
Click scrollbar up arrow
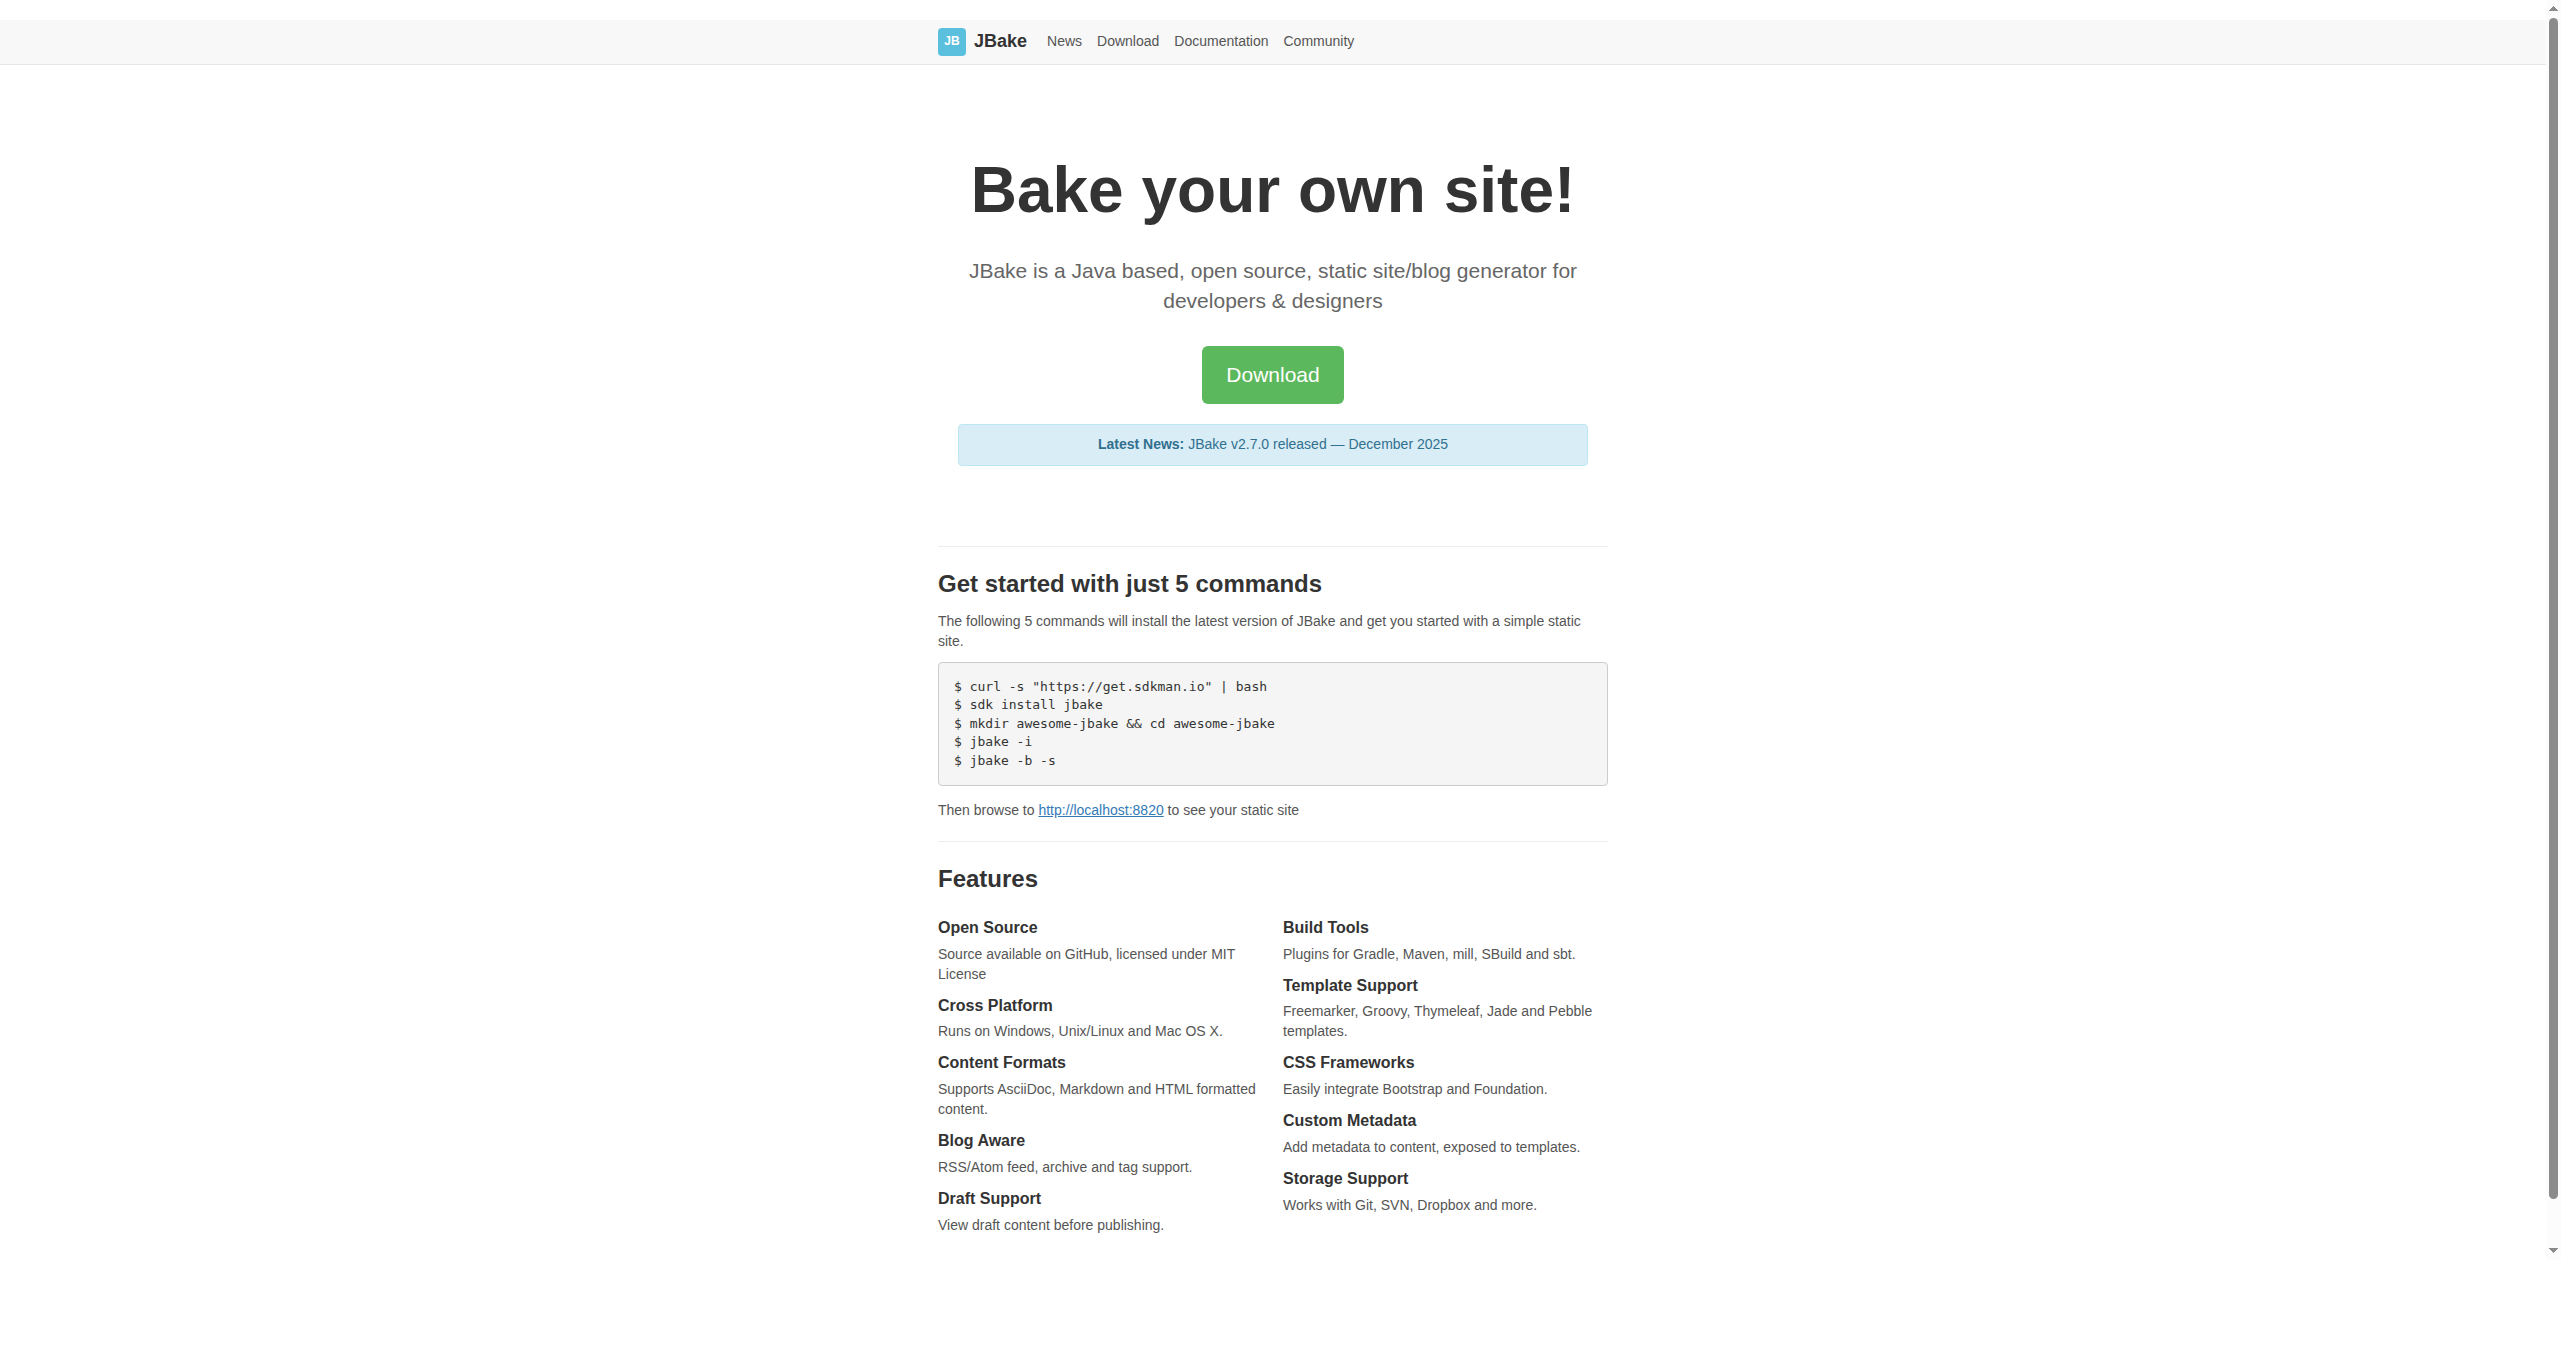point(2553,8)
